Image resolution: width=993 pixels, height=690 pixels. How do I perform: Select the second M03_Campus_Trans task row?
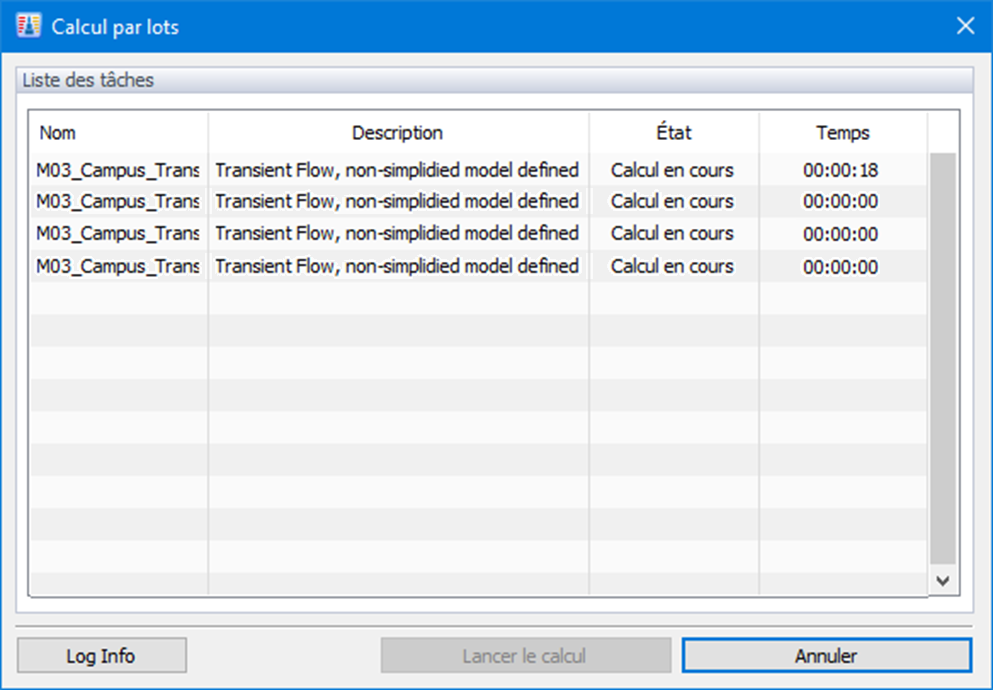pos(118,201)
